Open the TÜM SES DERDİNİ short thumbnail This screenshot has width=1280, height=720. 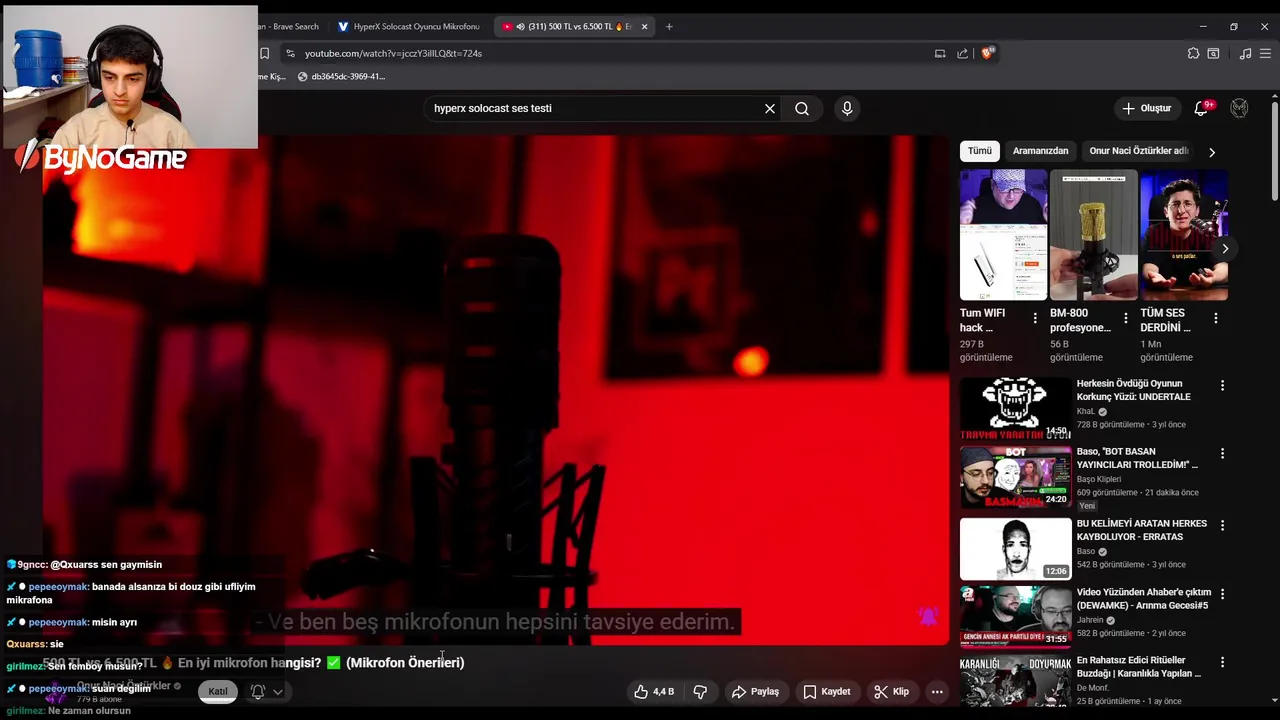click(1184, 235)
